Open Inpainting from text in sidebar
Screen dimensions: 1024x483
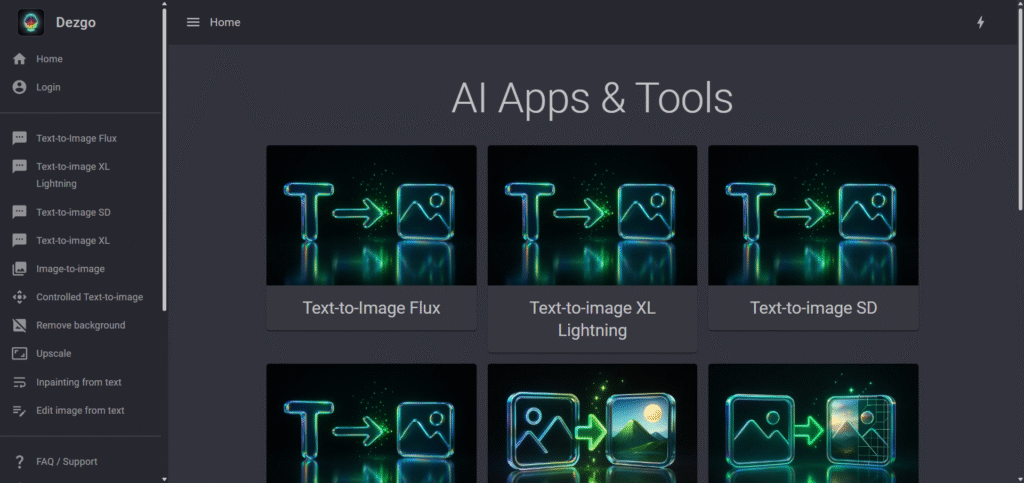[80, 382]
